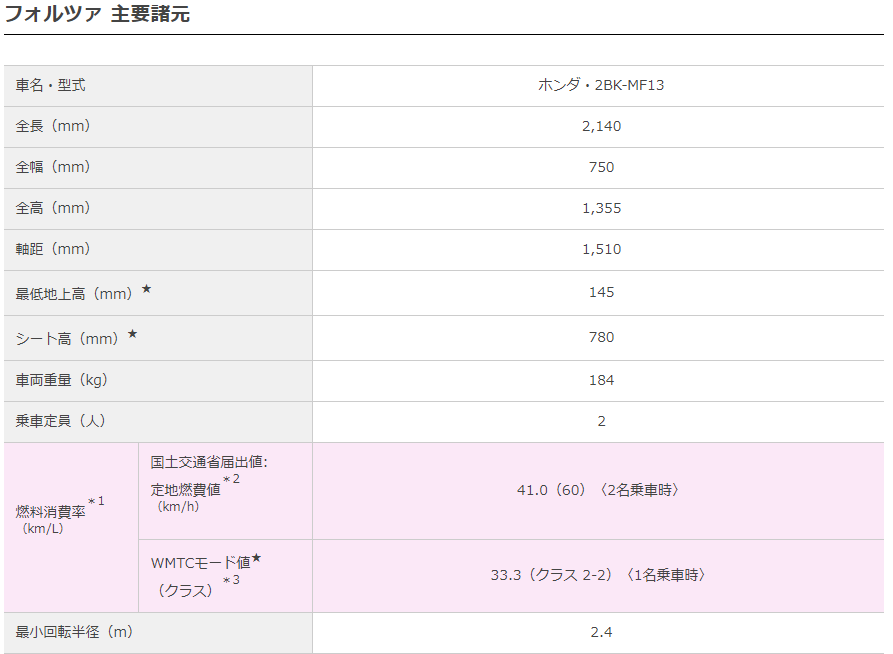This screenshot has width=893, height=654.
Task: Select the wheelbase value '1,510'
Action: tap(601, 250)
